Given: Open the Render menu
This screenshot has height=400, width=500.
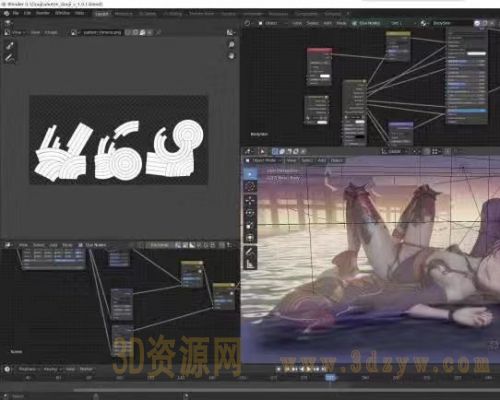Looking at the screenshot, I should [x=43, y=13].
